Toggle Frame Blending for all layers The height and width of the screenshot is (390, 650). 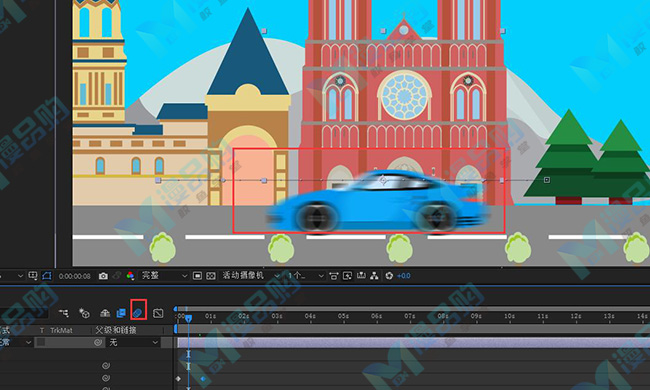point(121,313)
